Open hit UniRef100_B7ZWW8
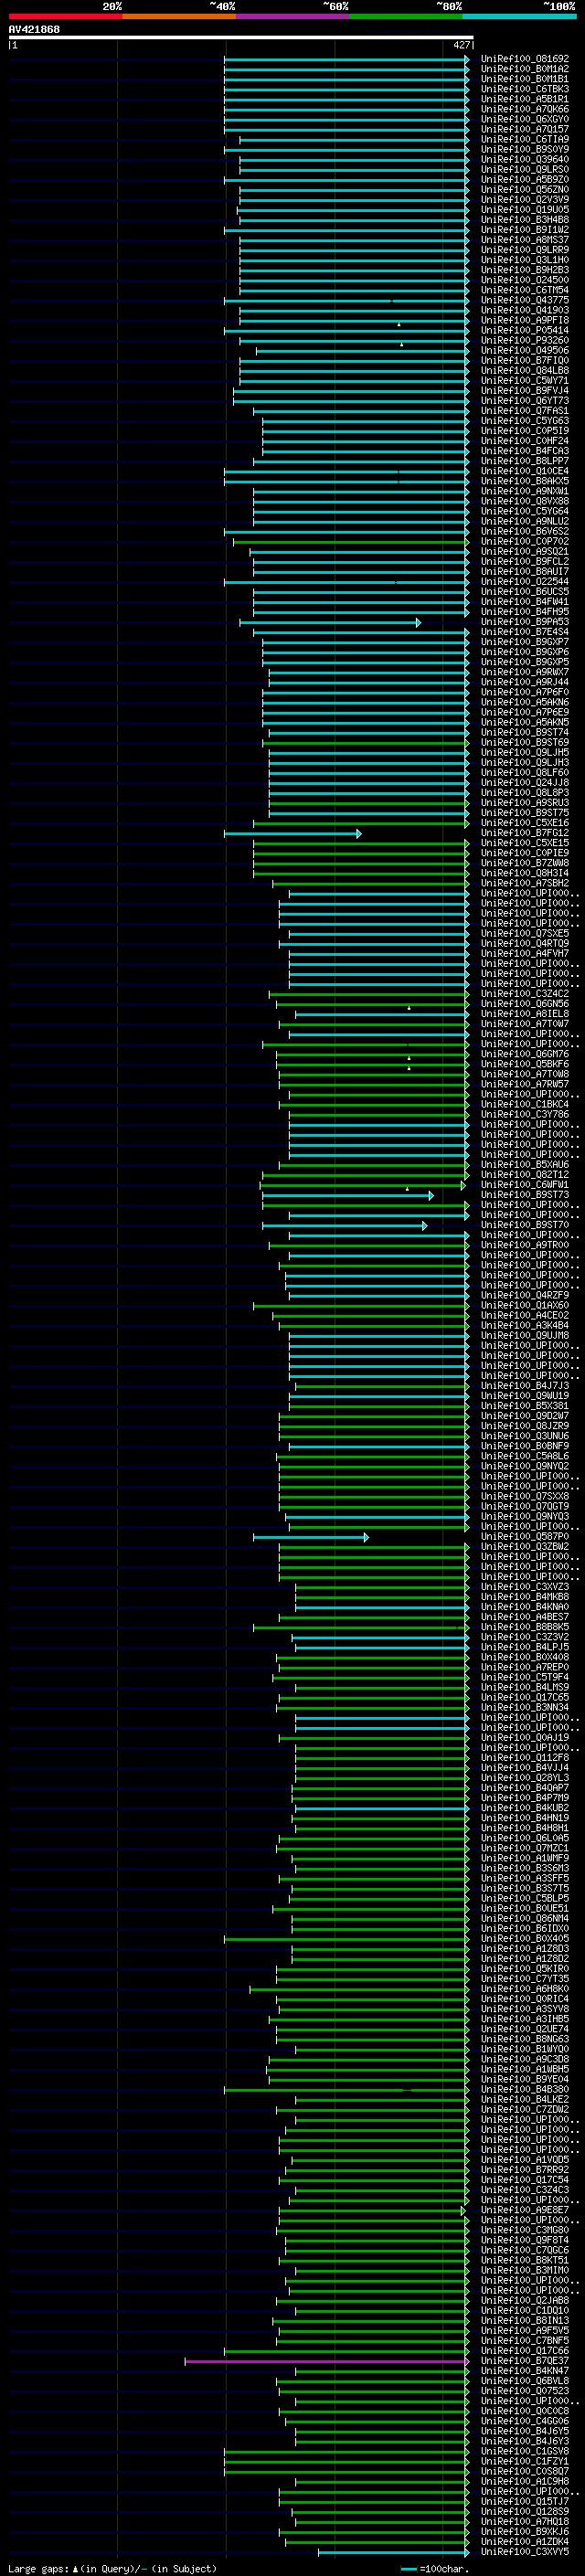Viewport: 585px width, 2576px height. pyautogui.click(x=524, y=863)
